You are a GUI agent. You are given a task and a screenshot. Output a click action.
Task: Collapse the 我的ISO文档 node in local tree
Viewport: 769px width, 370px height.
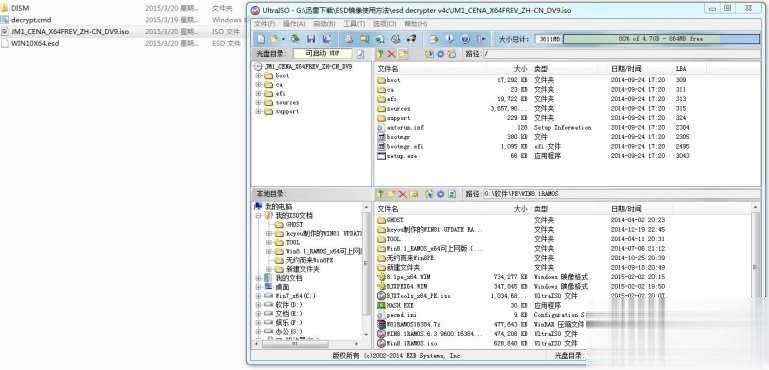tap(258, 215)
